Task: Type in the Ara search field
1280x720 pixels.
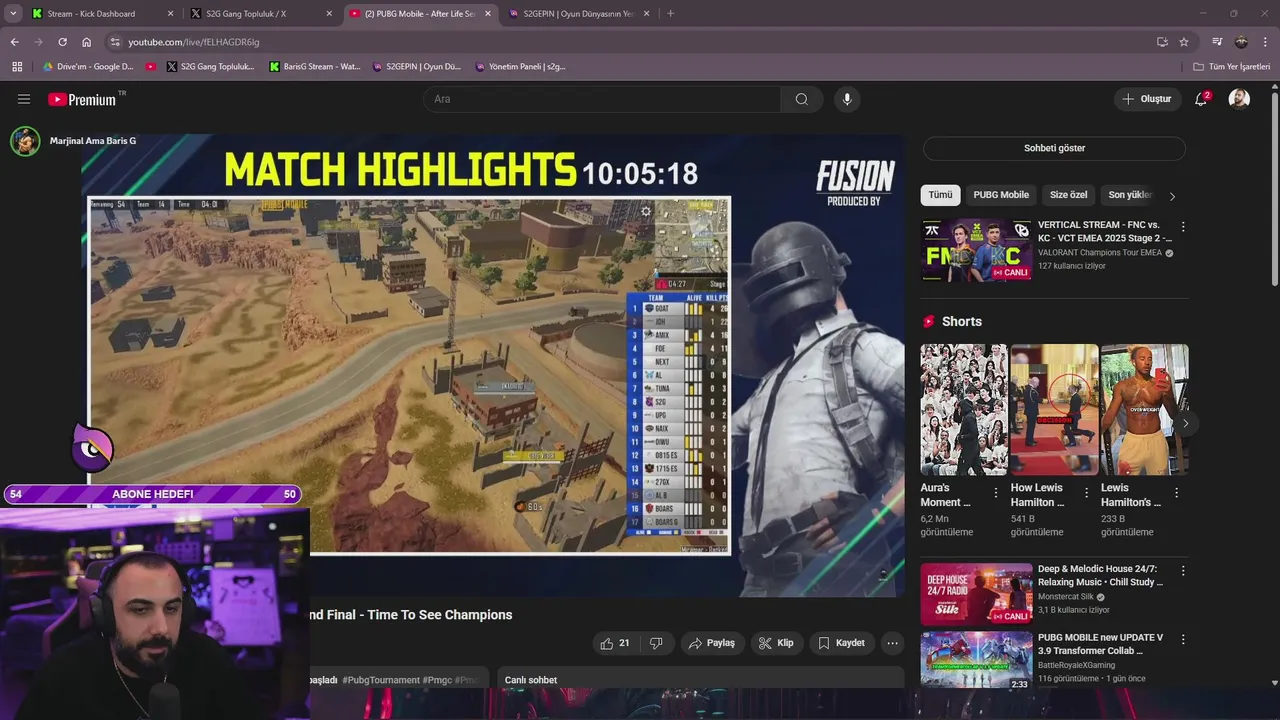Action: [x=602, y=99]
